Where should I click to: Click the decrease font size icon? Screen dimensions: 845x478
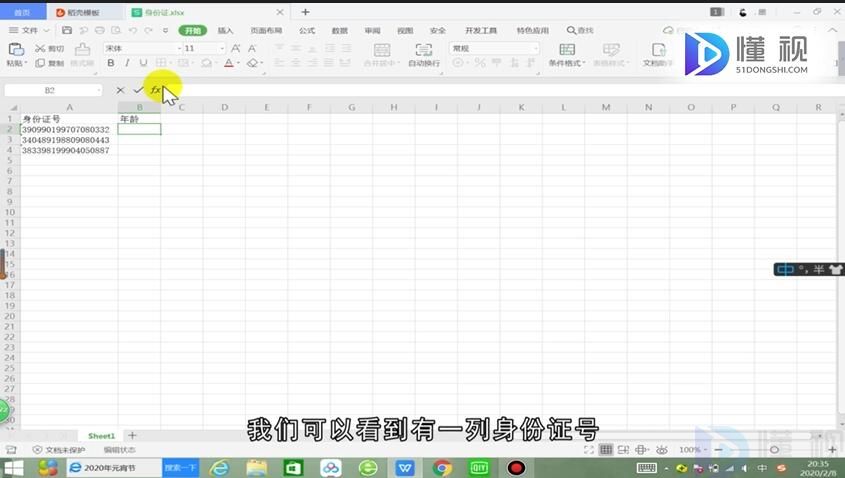[252, 49]
